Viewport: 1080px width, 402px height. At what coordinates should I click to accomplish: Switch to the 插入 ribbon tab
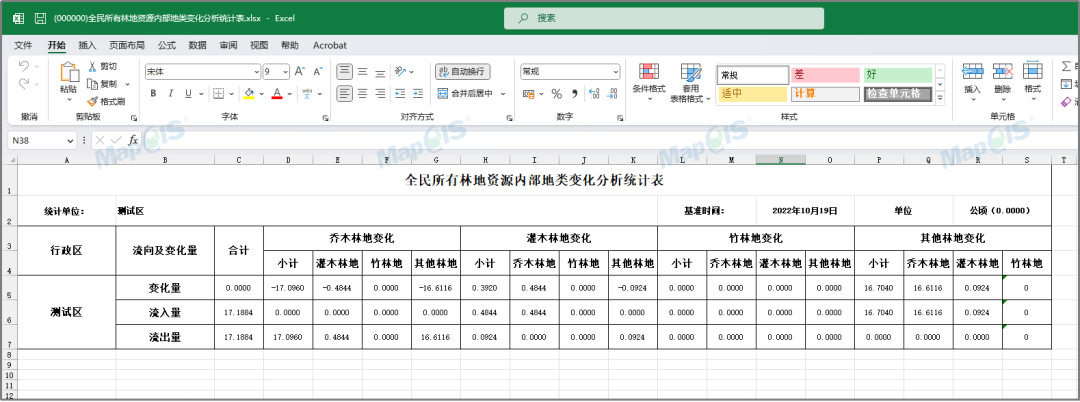[x=87, y=45]
